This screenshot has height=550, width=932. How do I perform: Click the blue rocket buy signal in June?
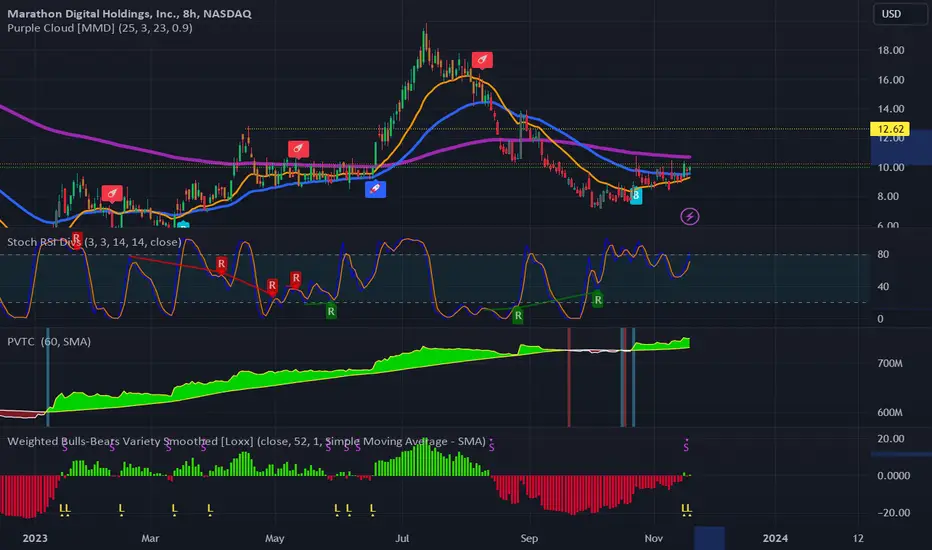(x=376, y=189)
